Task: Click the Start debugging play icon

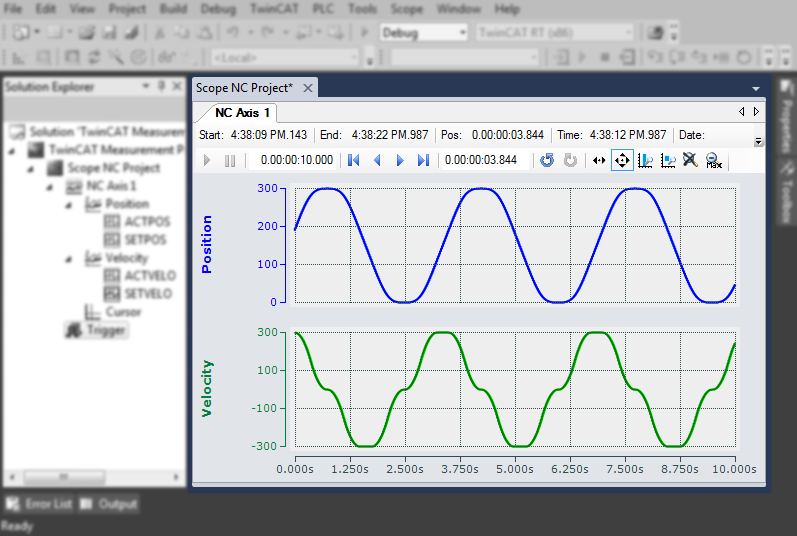Action: click(x=364, y=33)
